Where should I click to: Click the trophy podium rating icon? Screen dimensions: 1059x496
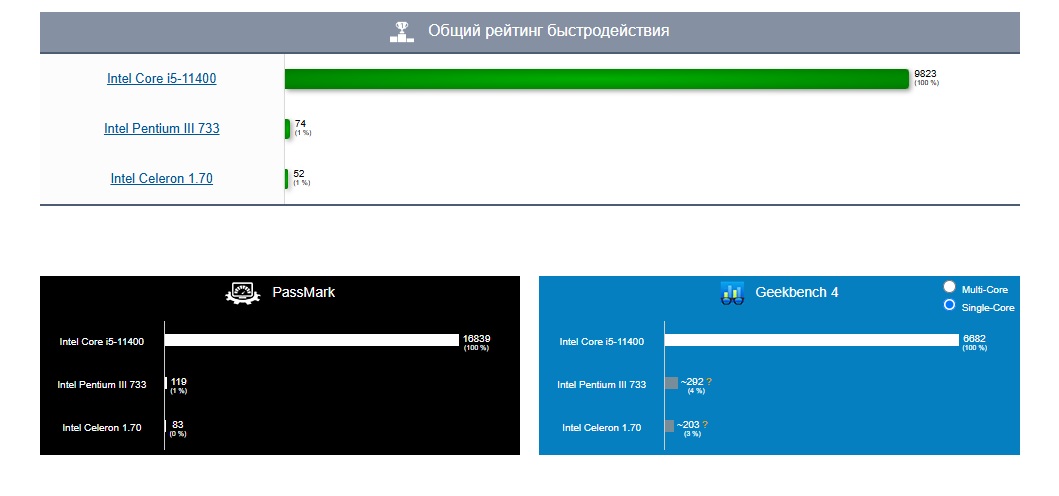point(402,31)
